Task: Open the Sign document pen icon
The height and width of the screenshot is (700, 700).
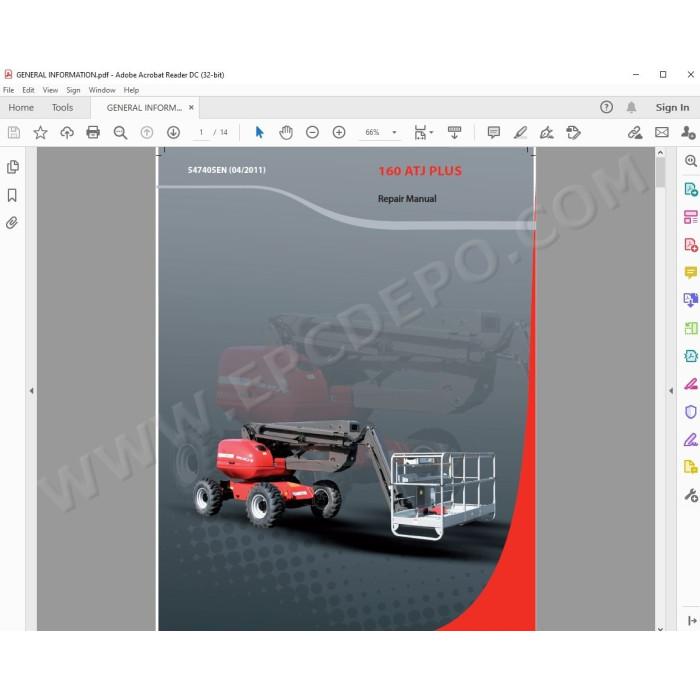Action: coord(546,133)
